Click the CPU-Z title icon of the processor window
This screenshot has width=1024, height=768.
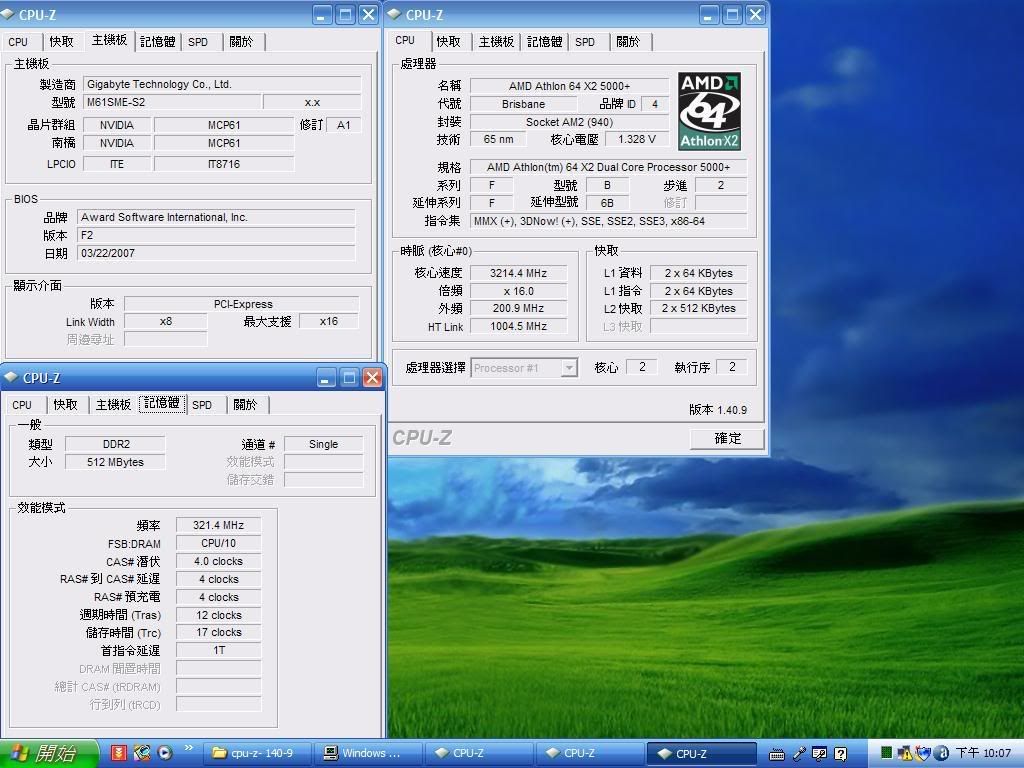coord(394,14)
